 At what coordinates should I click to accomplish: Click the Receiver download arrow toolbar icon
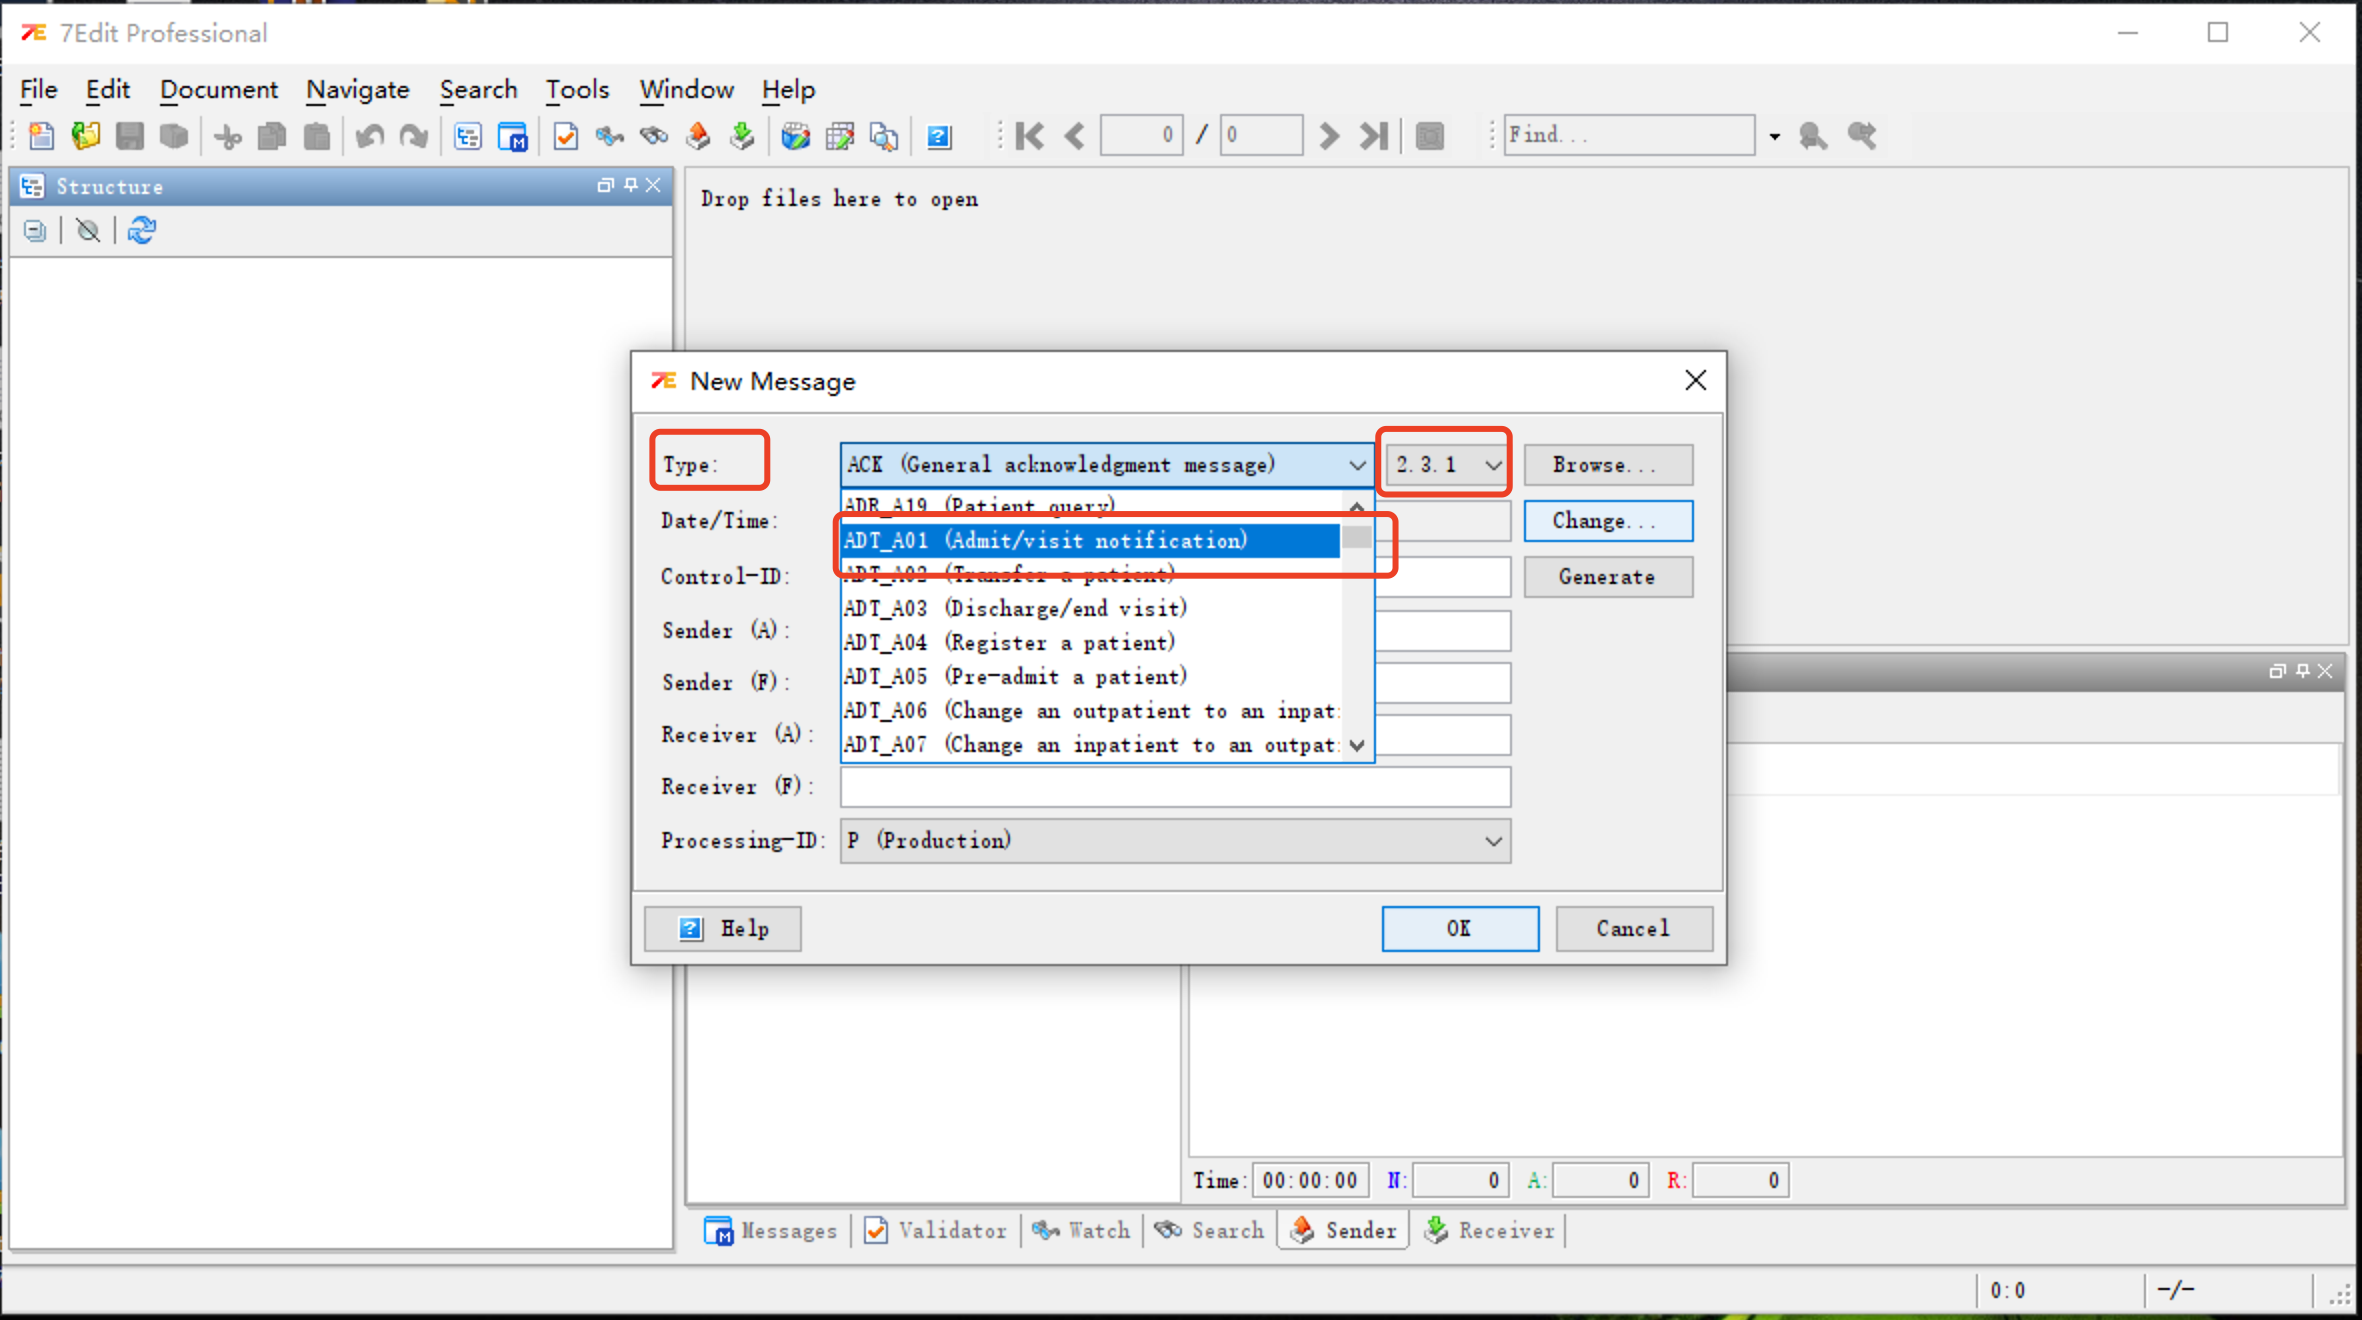tap(742, 136)
